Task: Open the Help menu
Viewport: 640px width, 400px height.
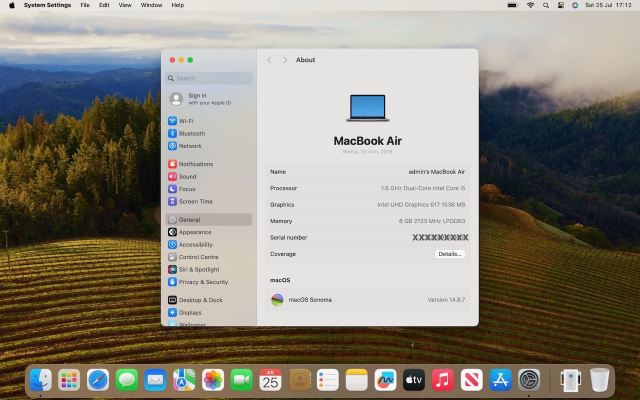Action: tap(178, 5)
